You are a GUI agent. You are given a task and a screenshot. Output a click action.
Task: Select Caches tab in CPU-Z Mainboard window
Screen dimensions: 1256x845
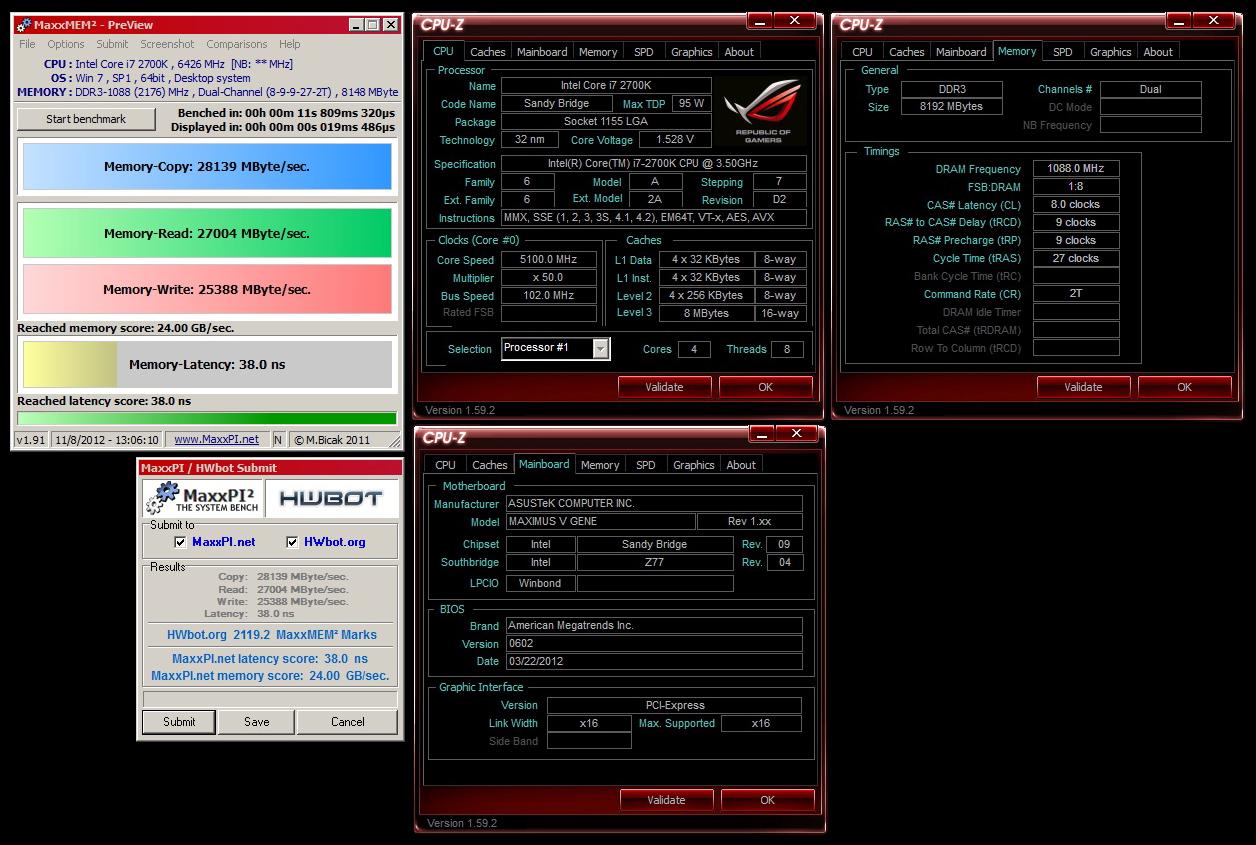pyautogui.click(x=490, y=465)
